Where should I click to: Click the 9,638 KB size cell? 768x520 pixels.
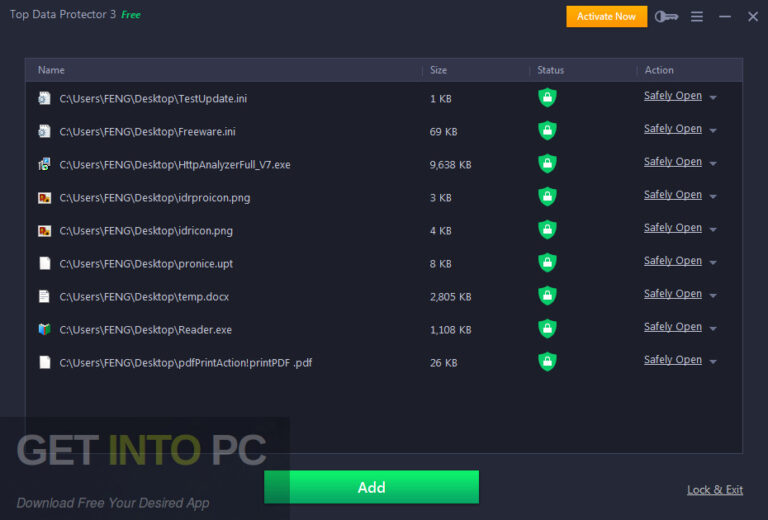(450, 165)
